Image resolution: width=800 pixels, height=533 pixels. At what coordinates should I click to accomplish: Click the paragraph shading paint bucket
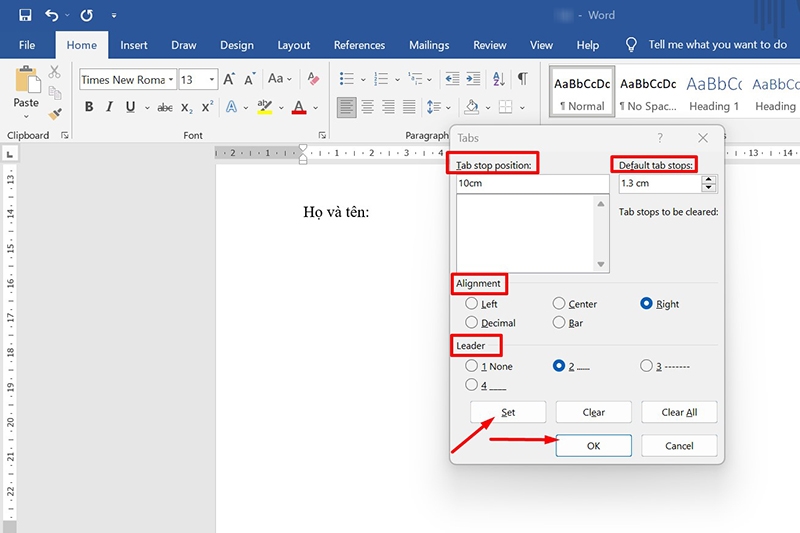coord(471,107)
